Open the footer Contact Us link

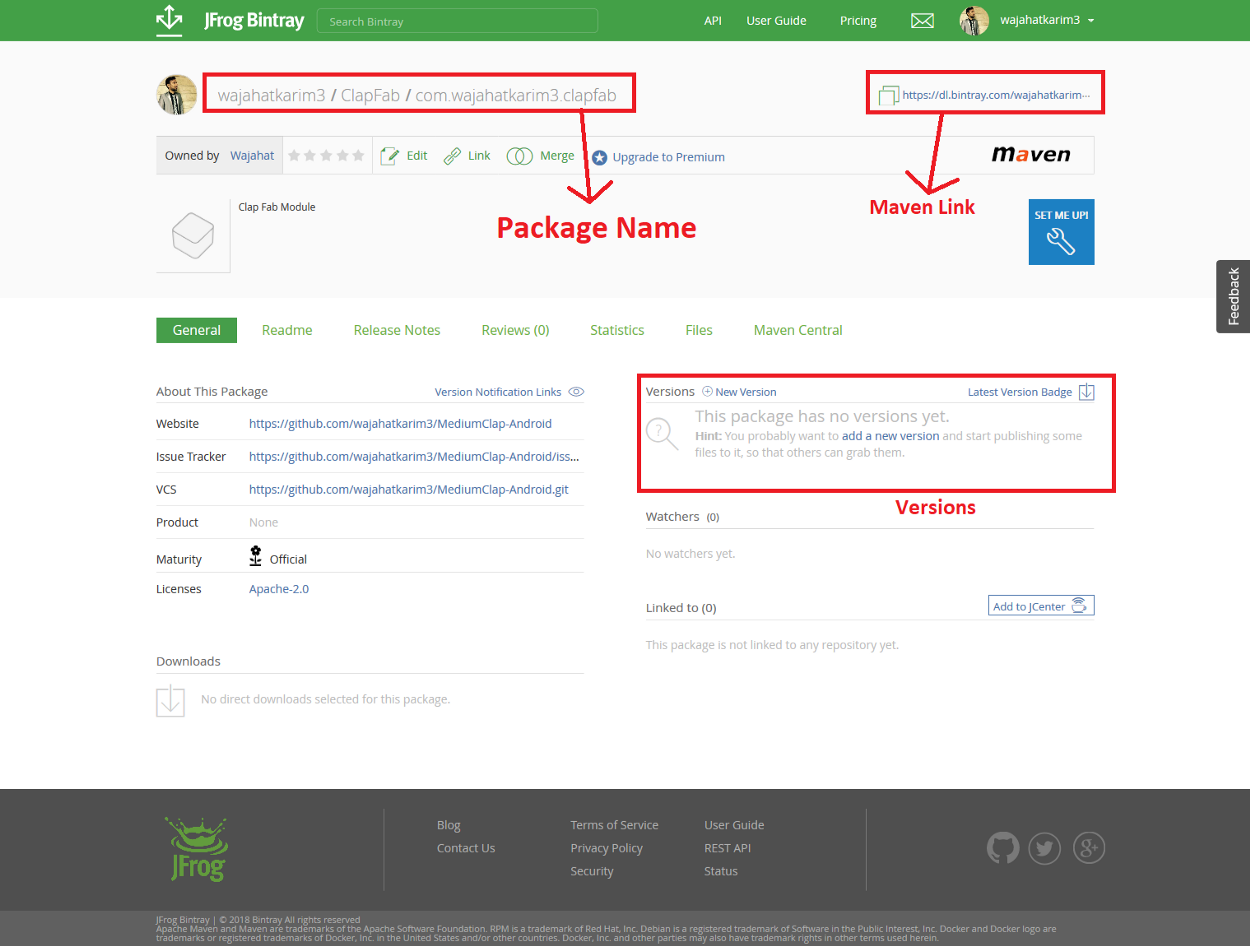pyautogui.click(x=466, y=848)
